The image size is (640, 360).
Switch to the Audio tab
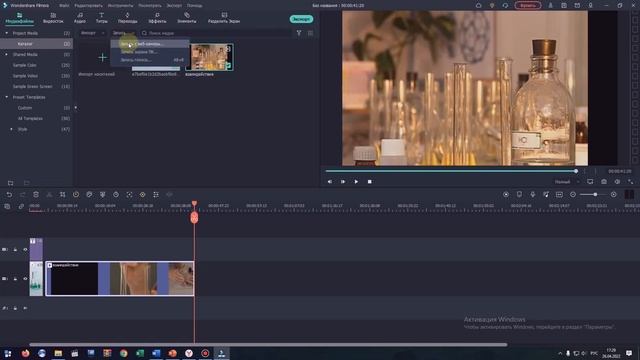pyautogui.click(x=80, y=18)
